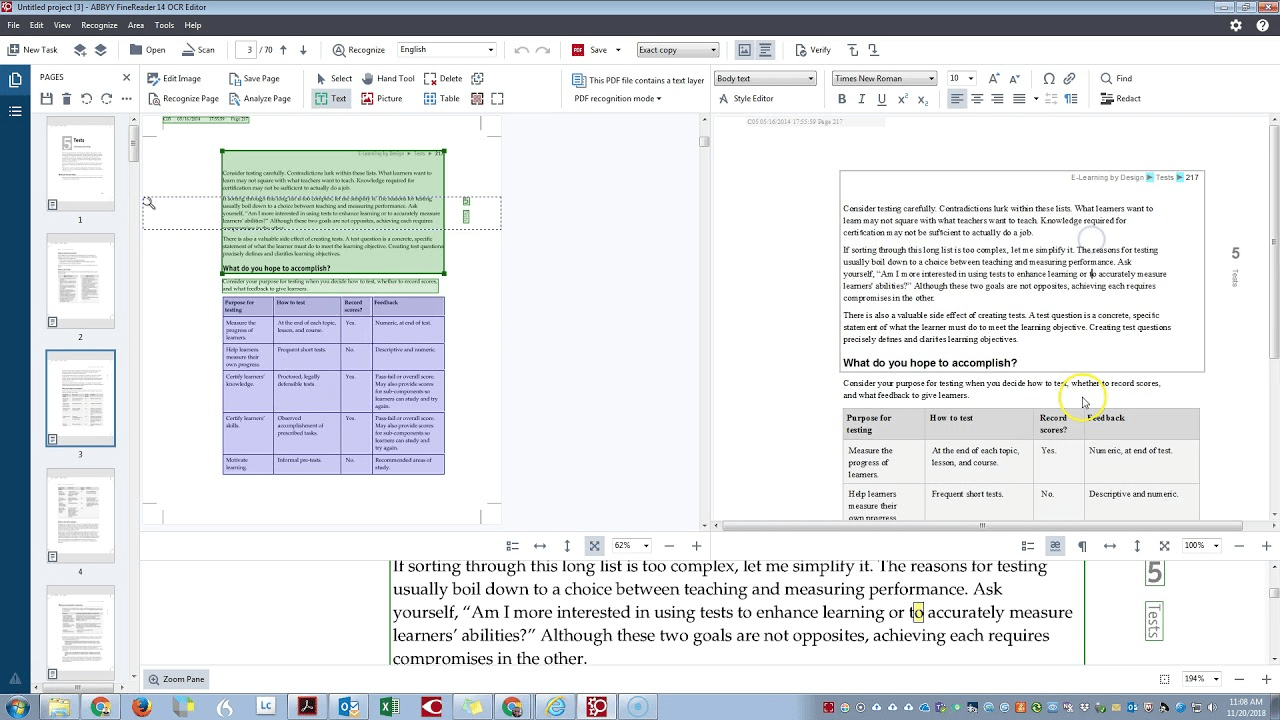Image resolution: width=1280 pixels, height=720 pixels.
Task: Select page 2 thumbnail
Action: coord(81,280)
